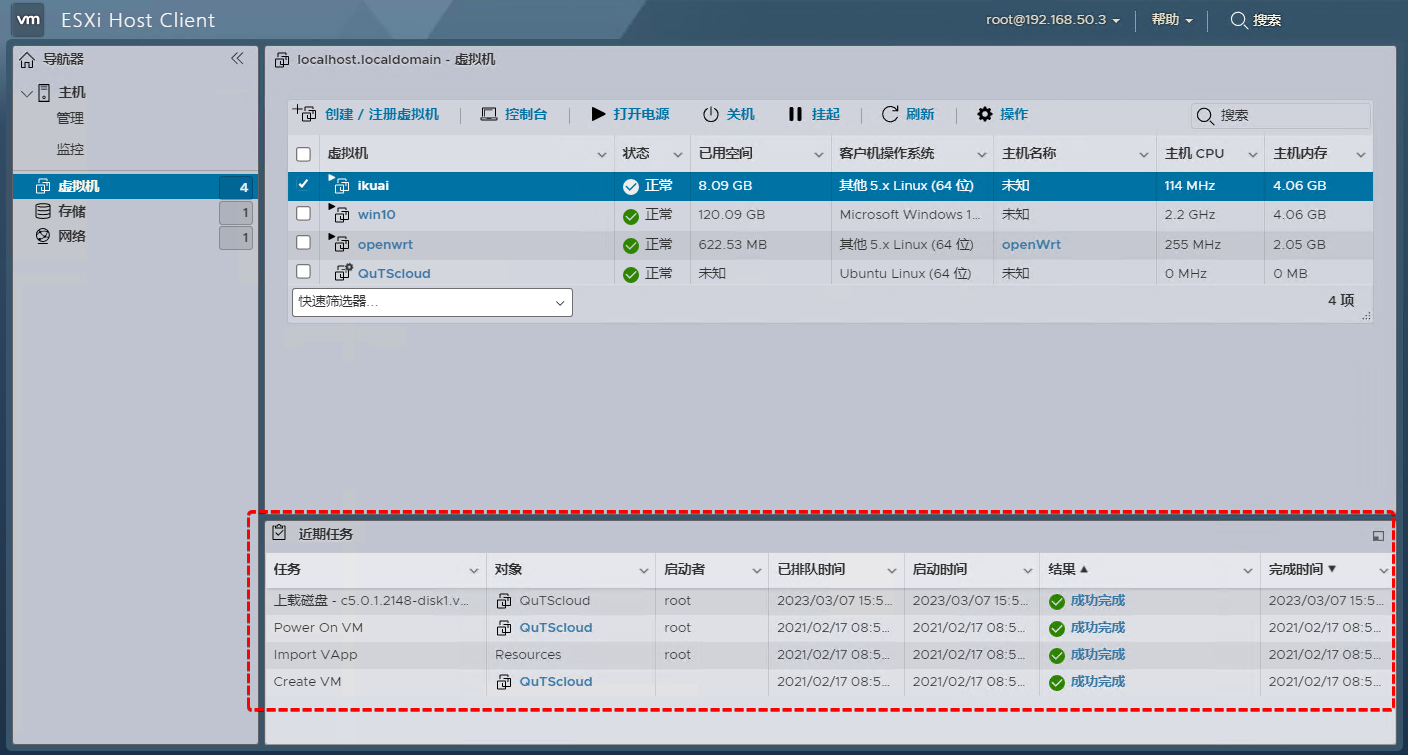Click the 上载磁盘 task row text
This screenshot has width=1408, height=755.
[x=371, y=601]
